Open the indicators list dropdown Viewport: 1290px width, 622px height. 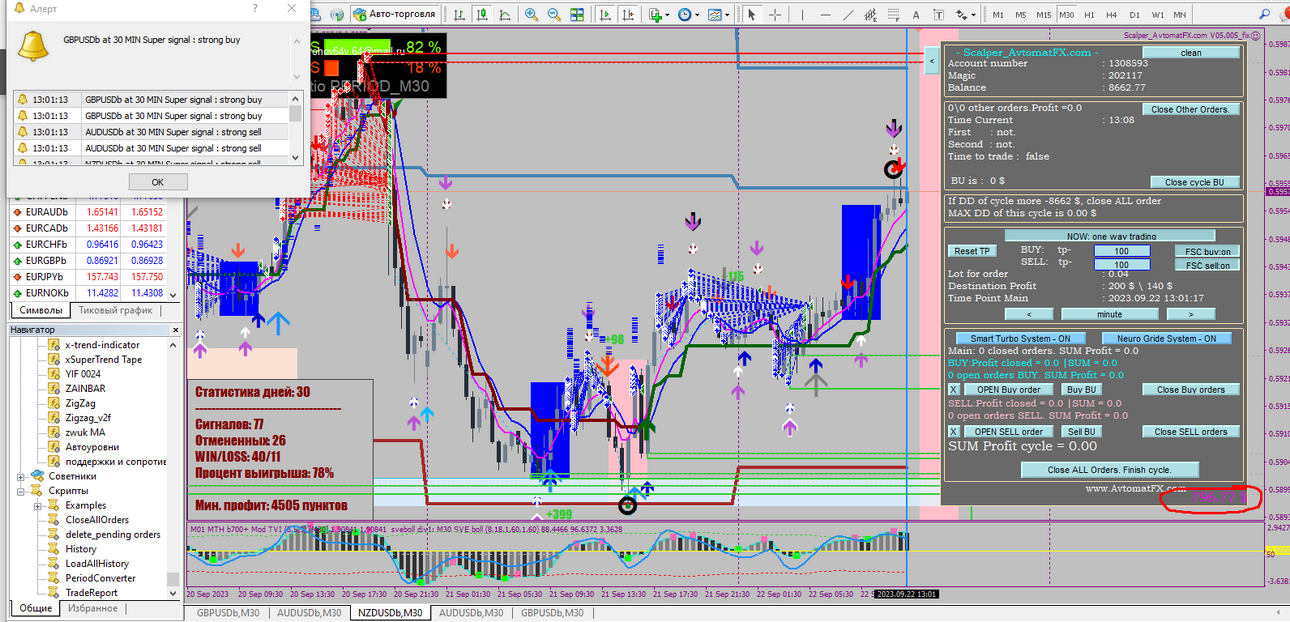[x=659, y=15]
